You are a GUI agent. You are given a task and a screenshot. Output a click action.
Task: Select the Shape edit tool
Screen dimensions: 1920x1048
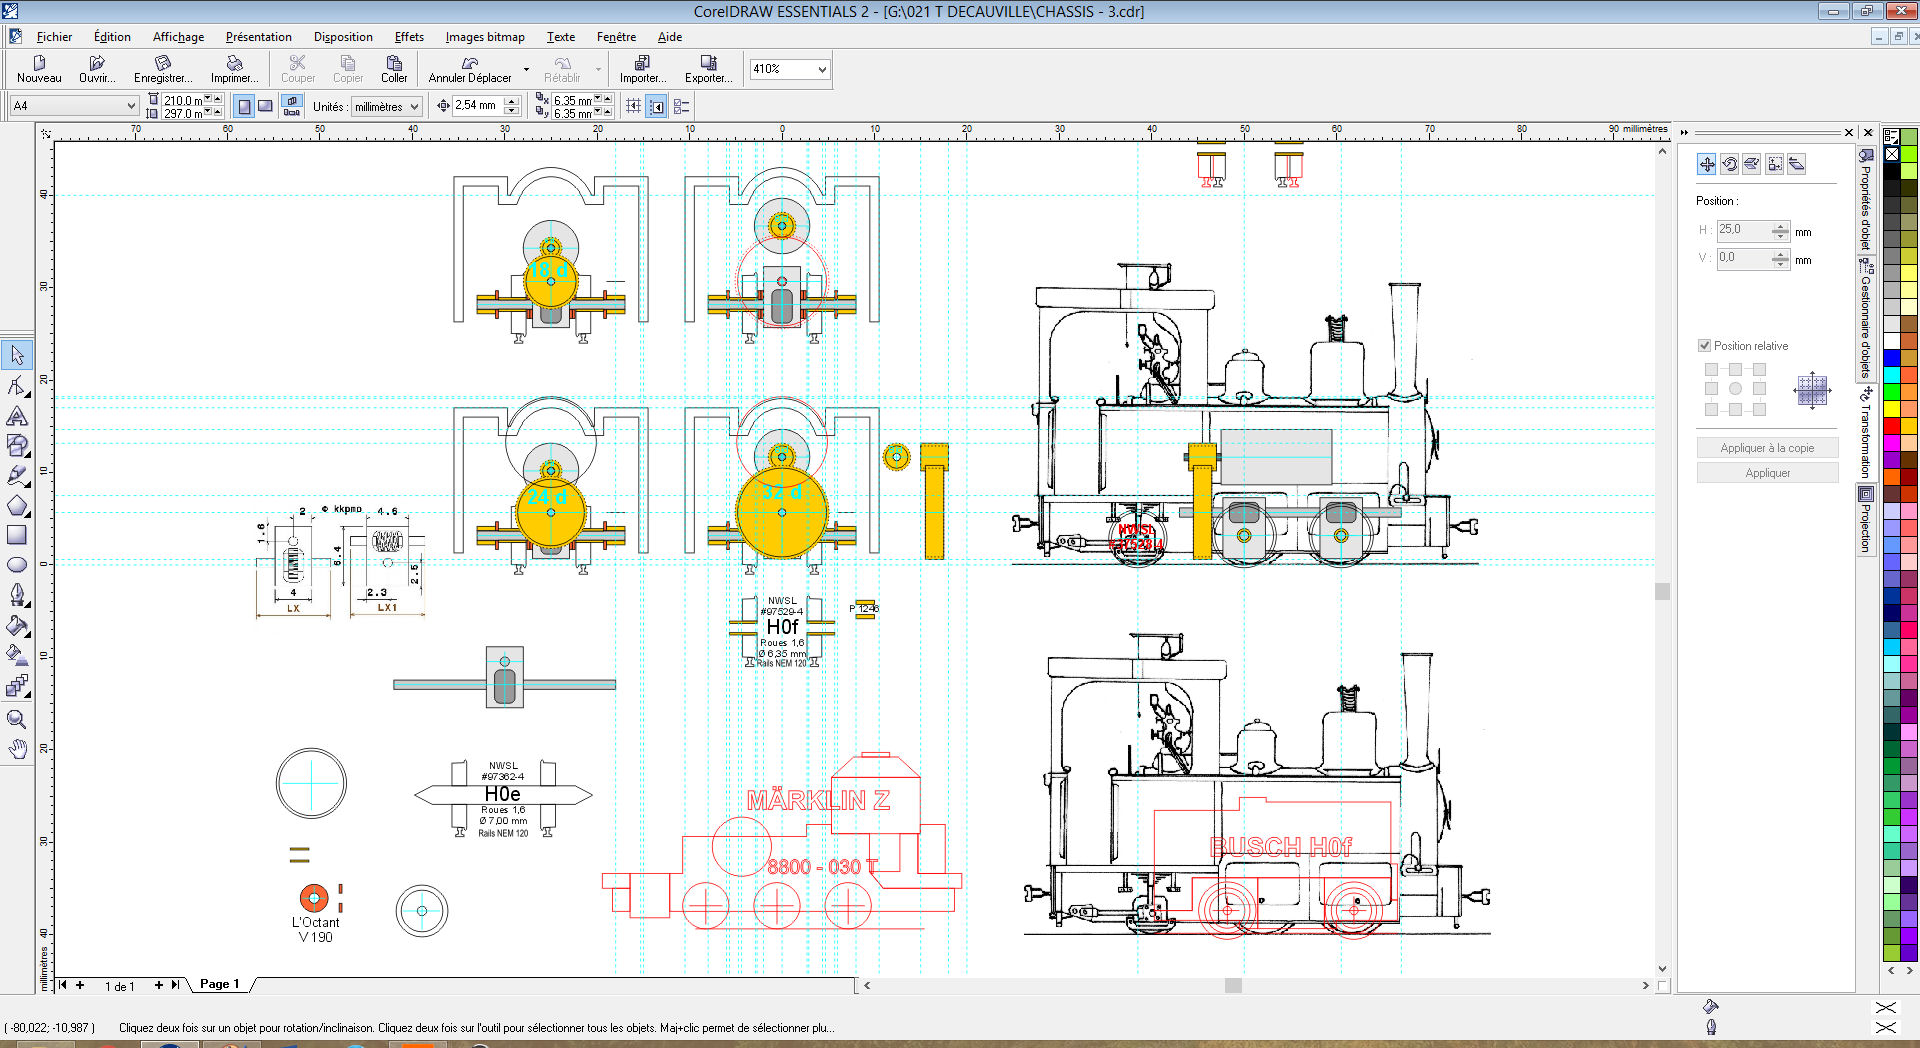(x=17, y=385)
